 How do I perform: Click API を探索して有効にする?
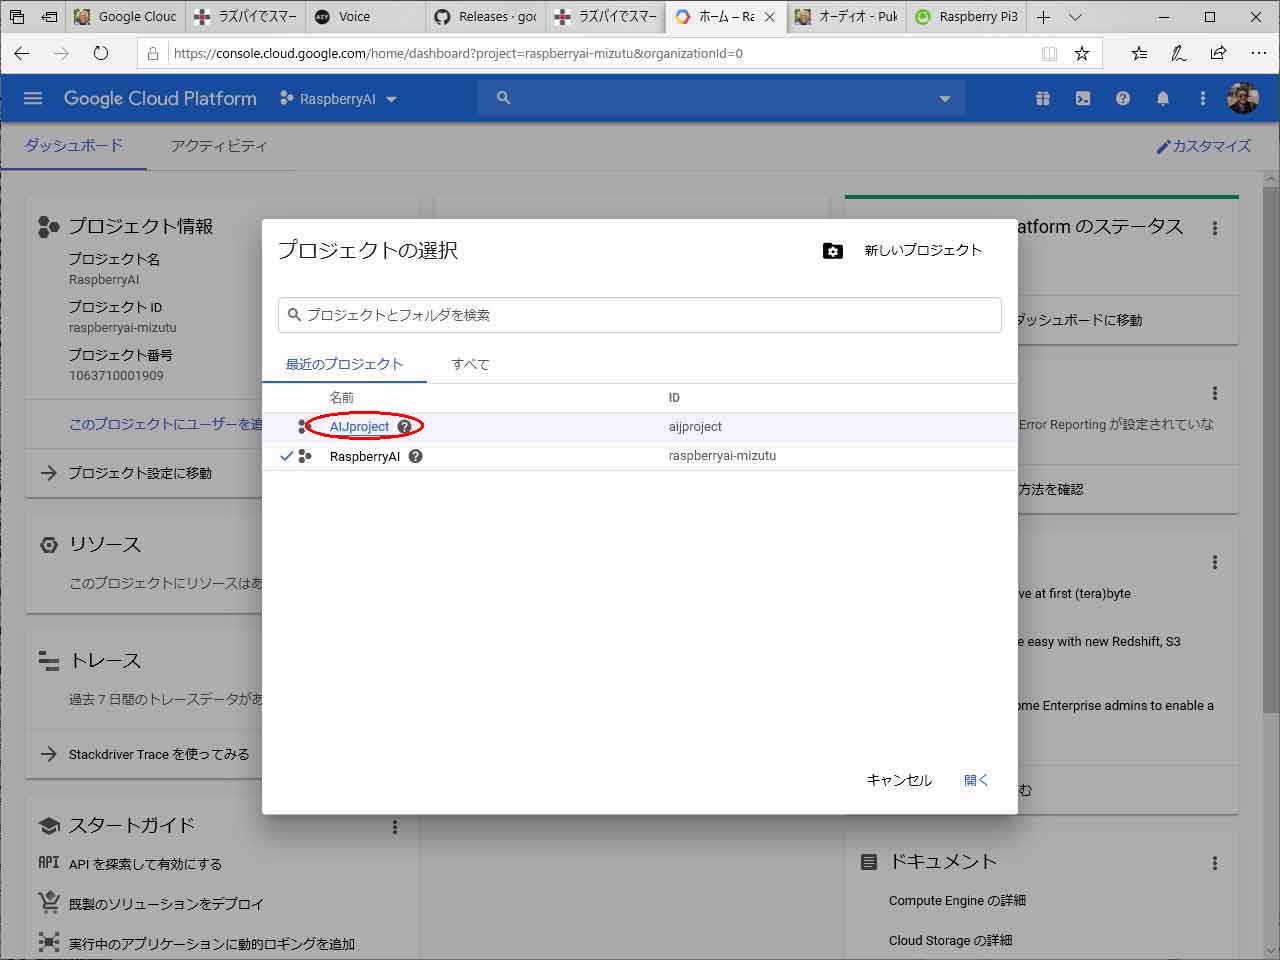pos(145,864)
